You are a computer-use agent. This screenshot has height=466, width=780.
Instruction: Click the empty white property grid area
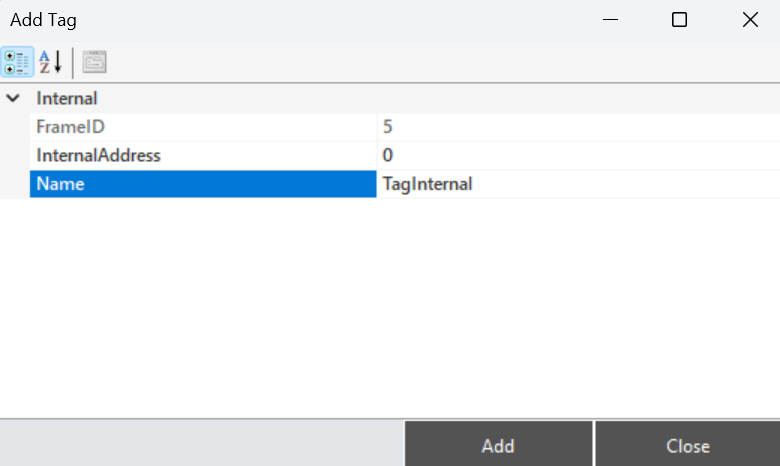point(390,307)
